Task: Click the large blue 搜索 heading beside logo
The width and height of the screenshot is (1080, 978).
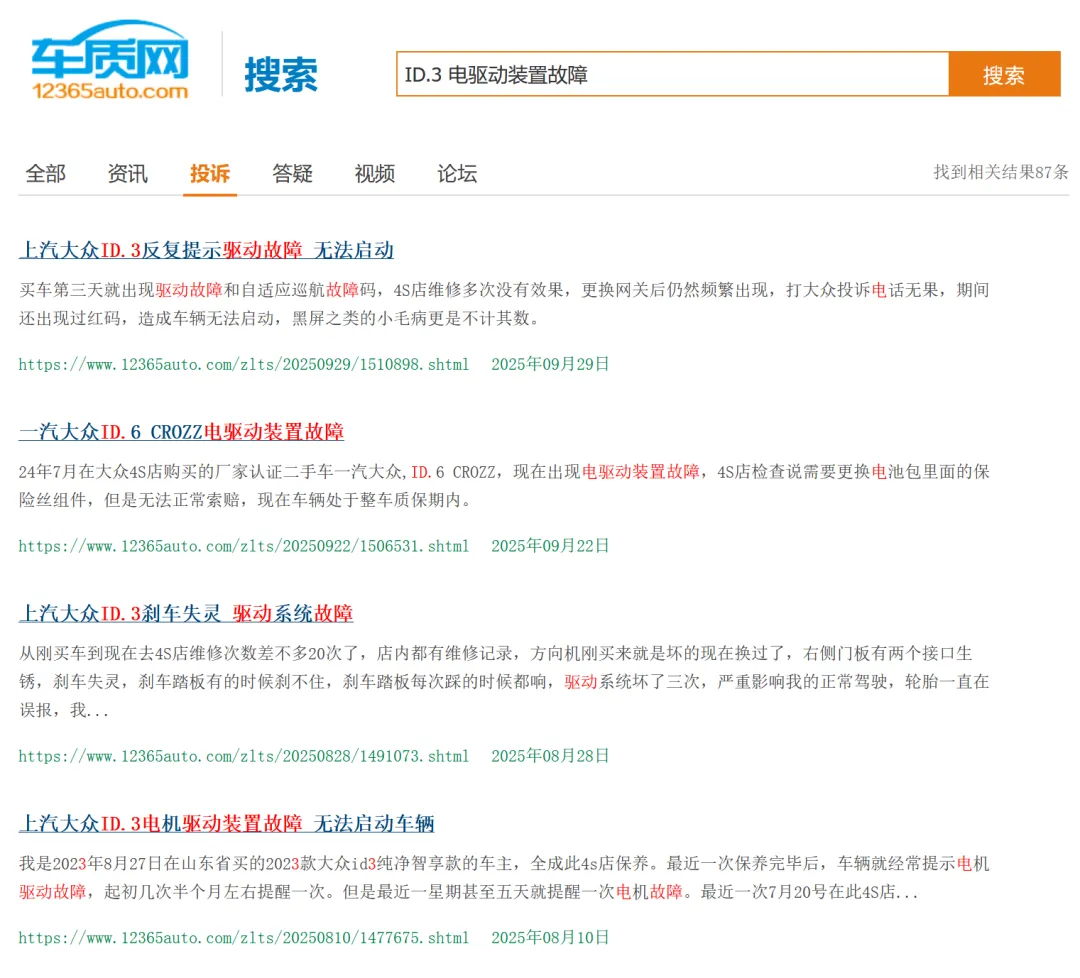Action: coord(281,74)
